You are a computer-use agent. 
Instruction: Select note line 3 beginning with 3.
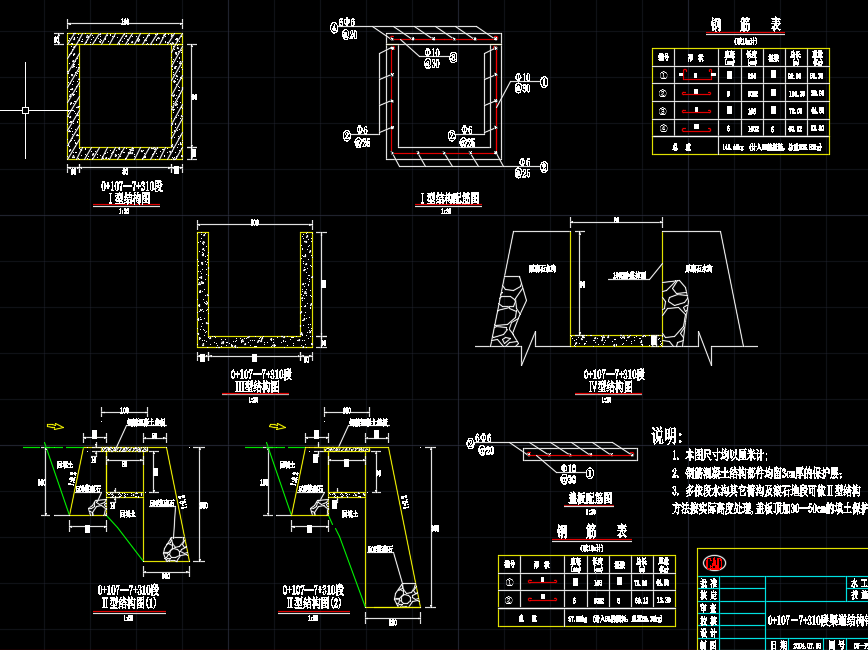point(767,491)
